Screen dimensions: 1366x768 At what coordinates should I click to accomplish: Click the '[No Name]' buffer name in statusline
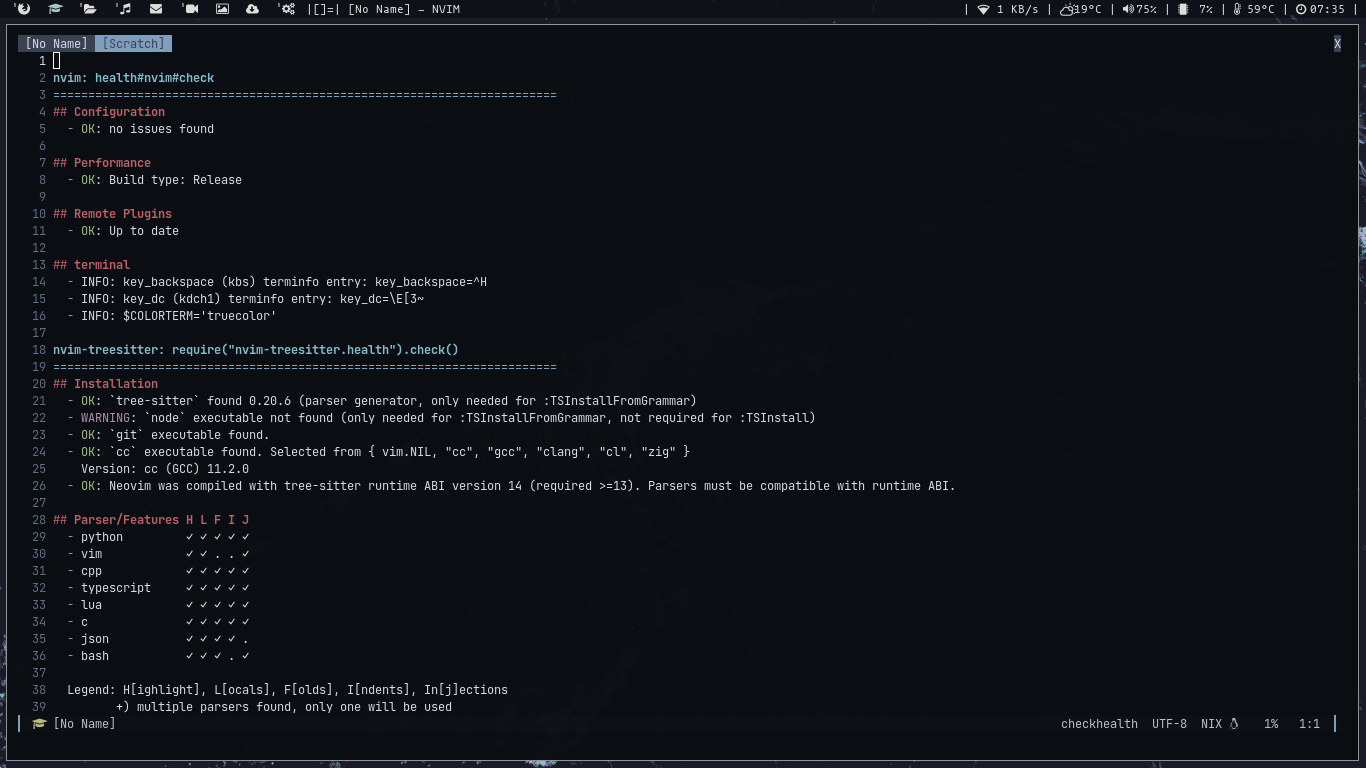(x=84, y=724)
